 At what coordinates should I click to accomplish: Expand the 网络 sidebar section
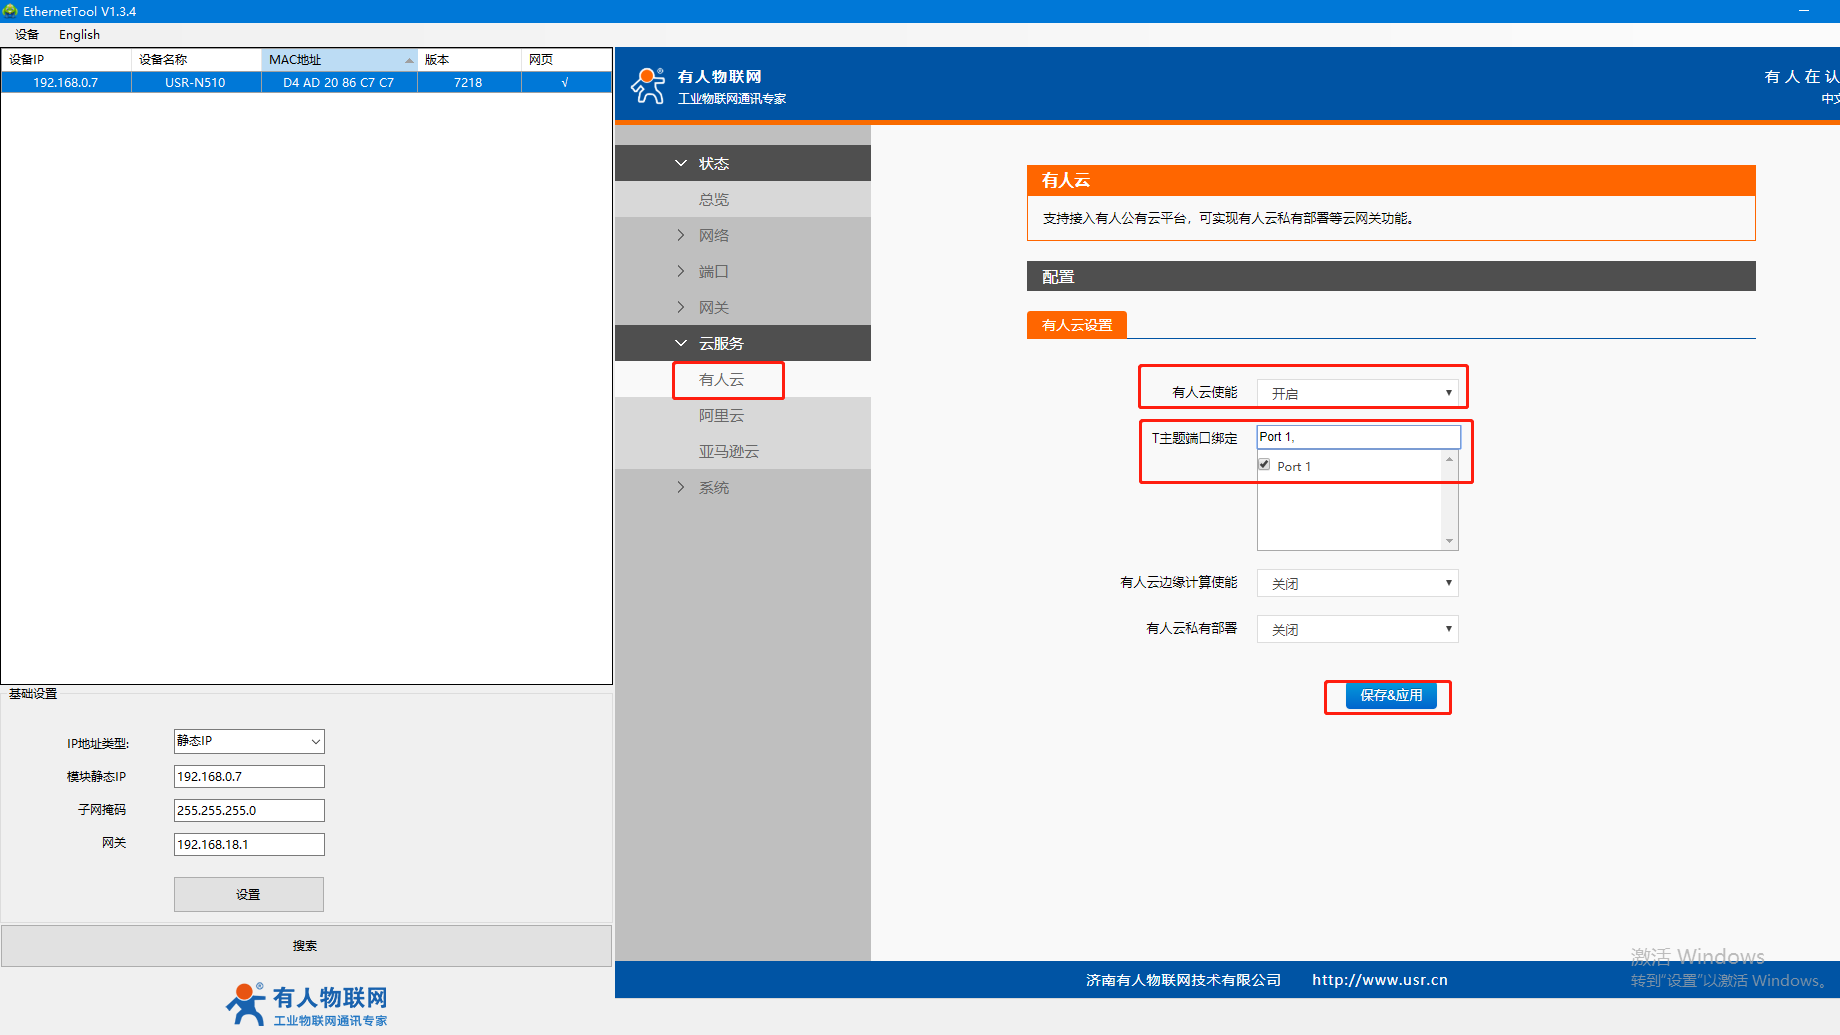(714, 236)
